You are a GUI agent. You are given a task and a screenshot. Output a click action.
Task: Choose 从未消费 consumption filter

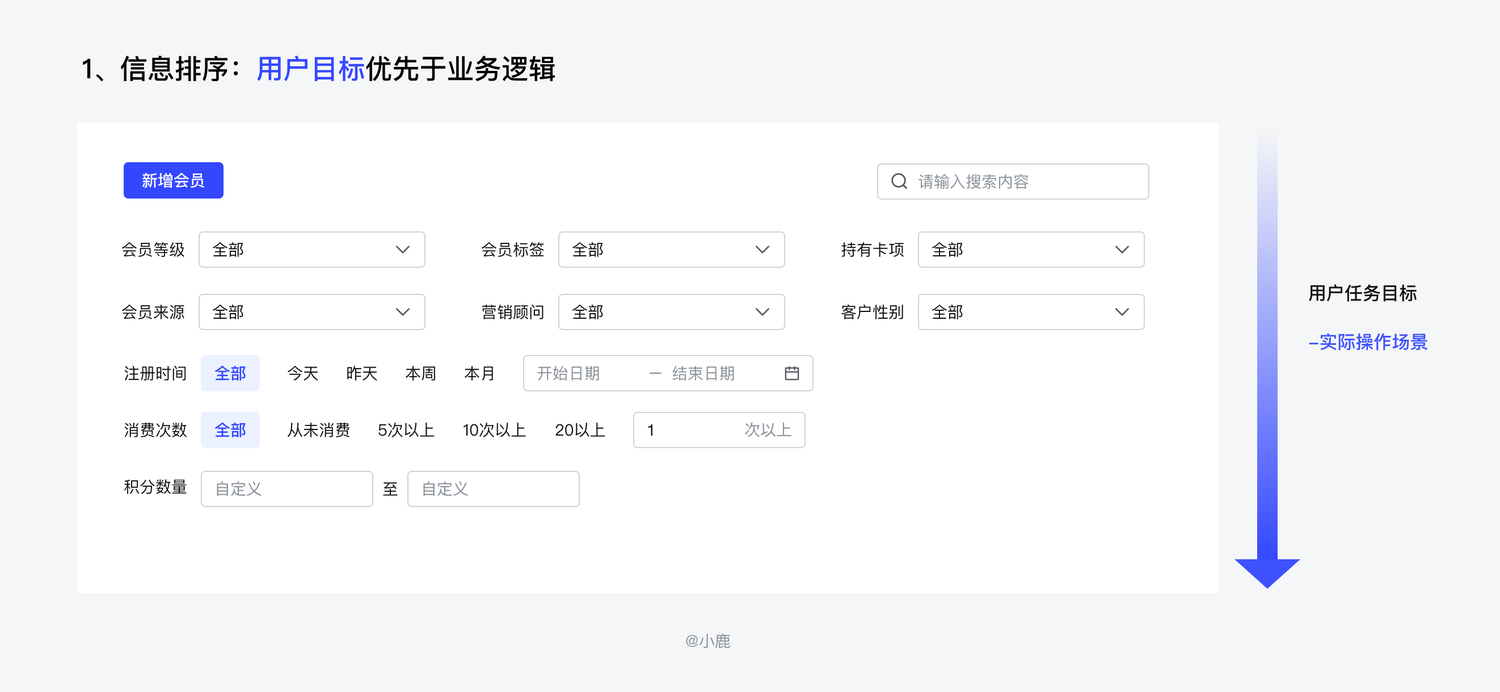[319, 430]
